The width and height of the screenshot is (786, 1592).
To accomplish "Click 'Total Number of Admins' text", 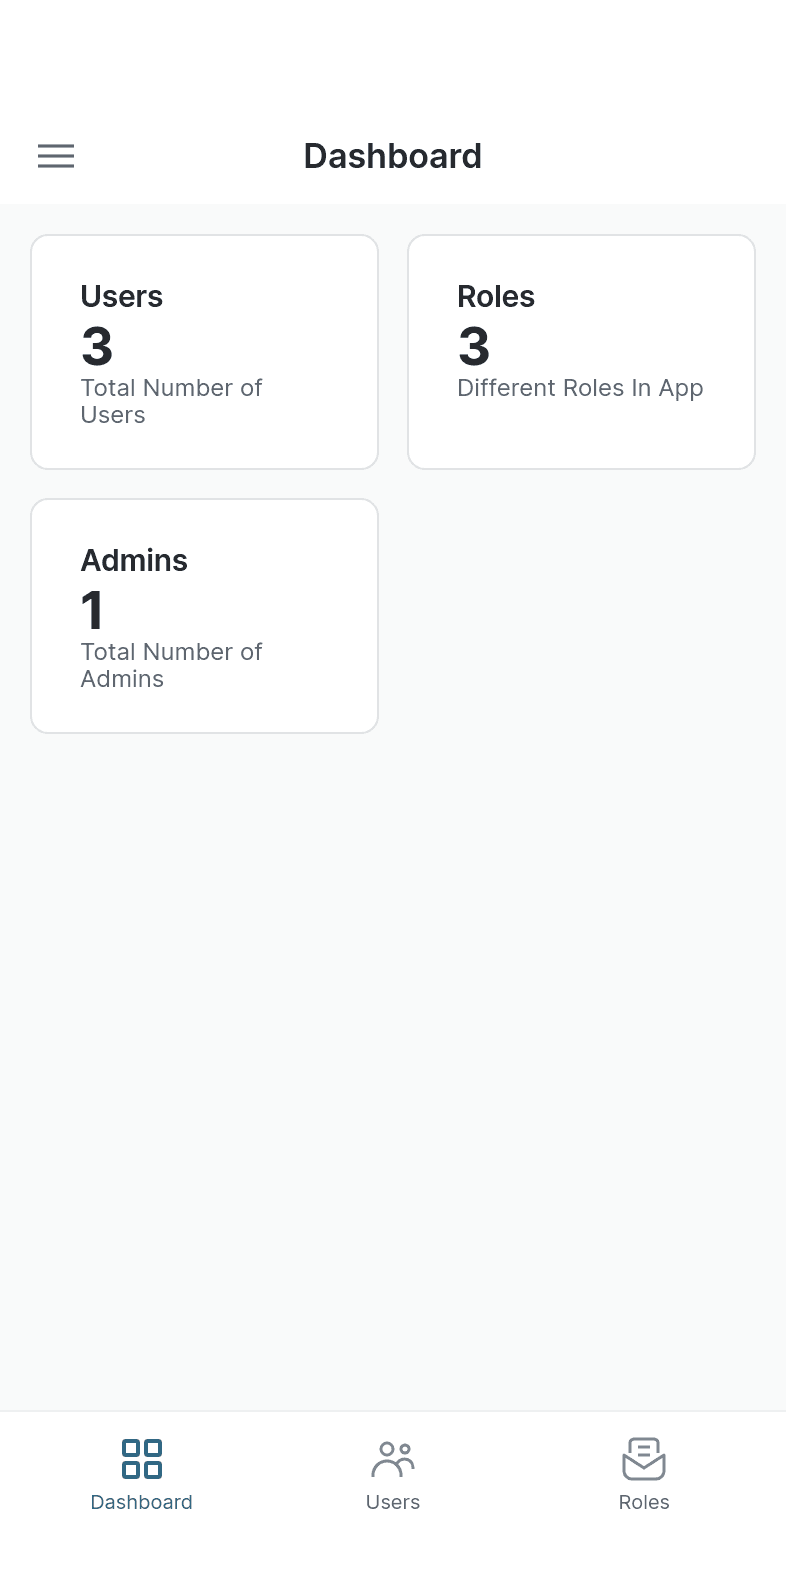I will click(x=171, y=665).
